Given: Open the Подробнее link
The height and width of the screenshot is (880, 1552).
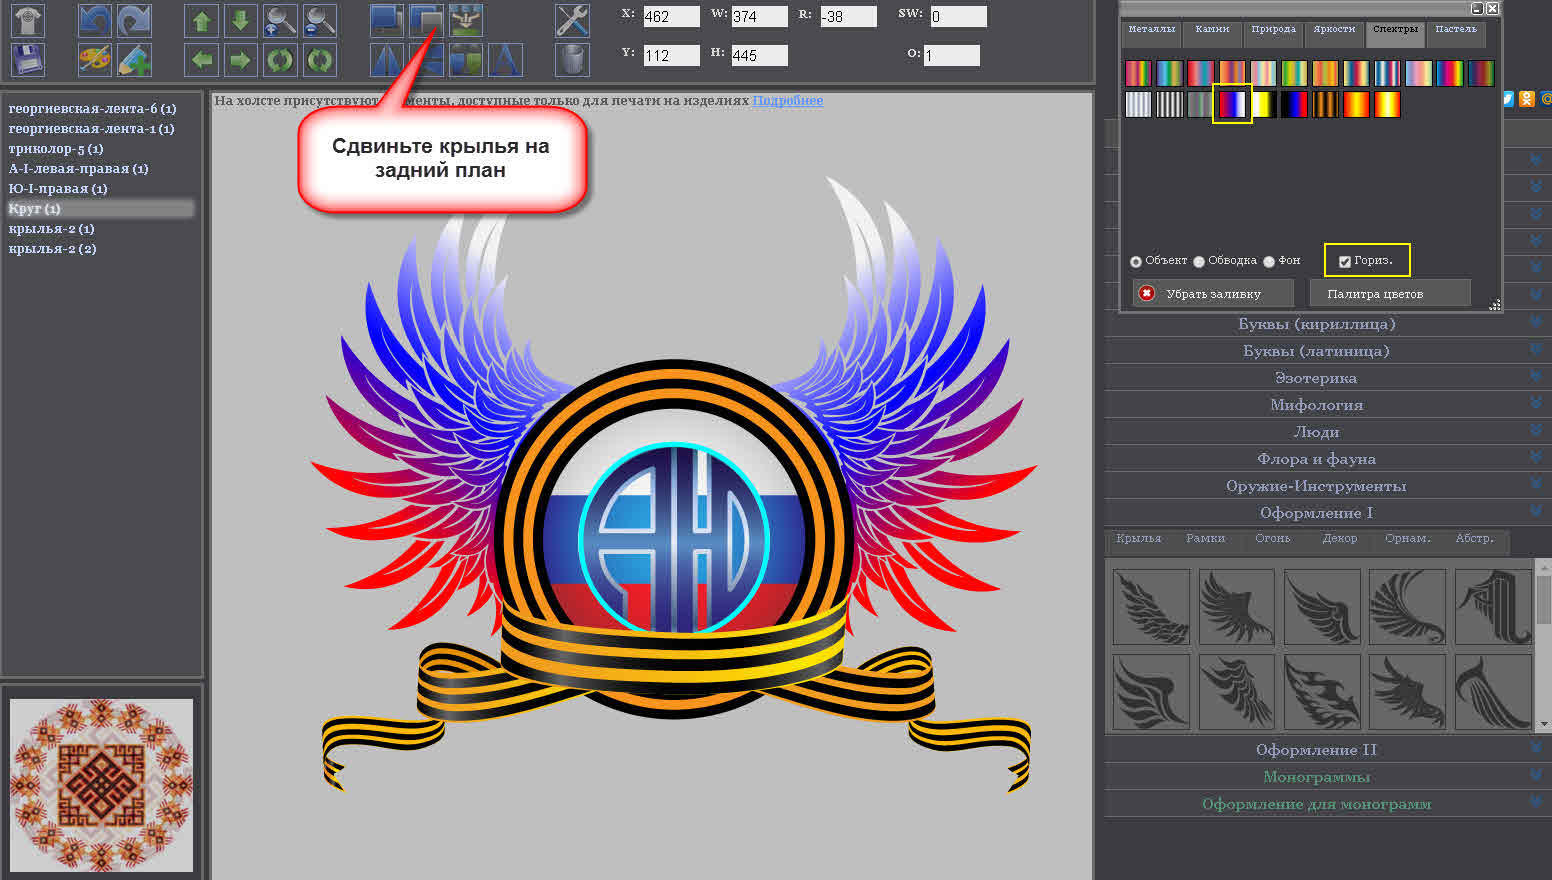Looking at the screenshot, I should pyautogui.click(x=788, y=101).
